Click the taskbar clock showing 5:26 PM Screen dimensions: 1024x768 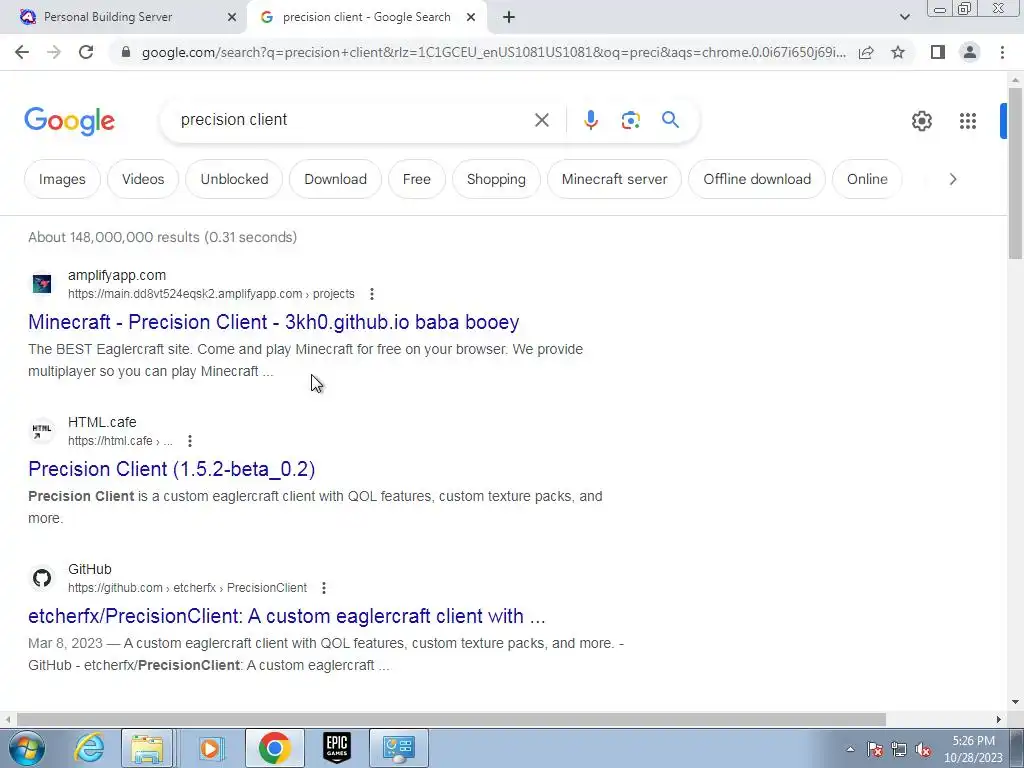coord(973,749)
